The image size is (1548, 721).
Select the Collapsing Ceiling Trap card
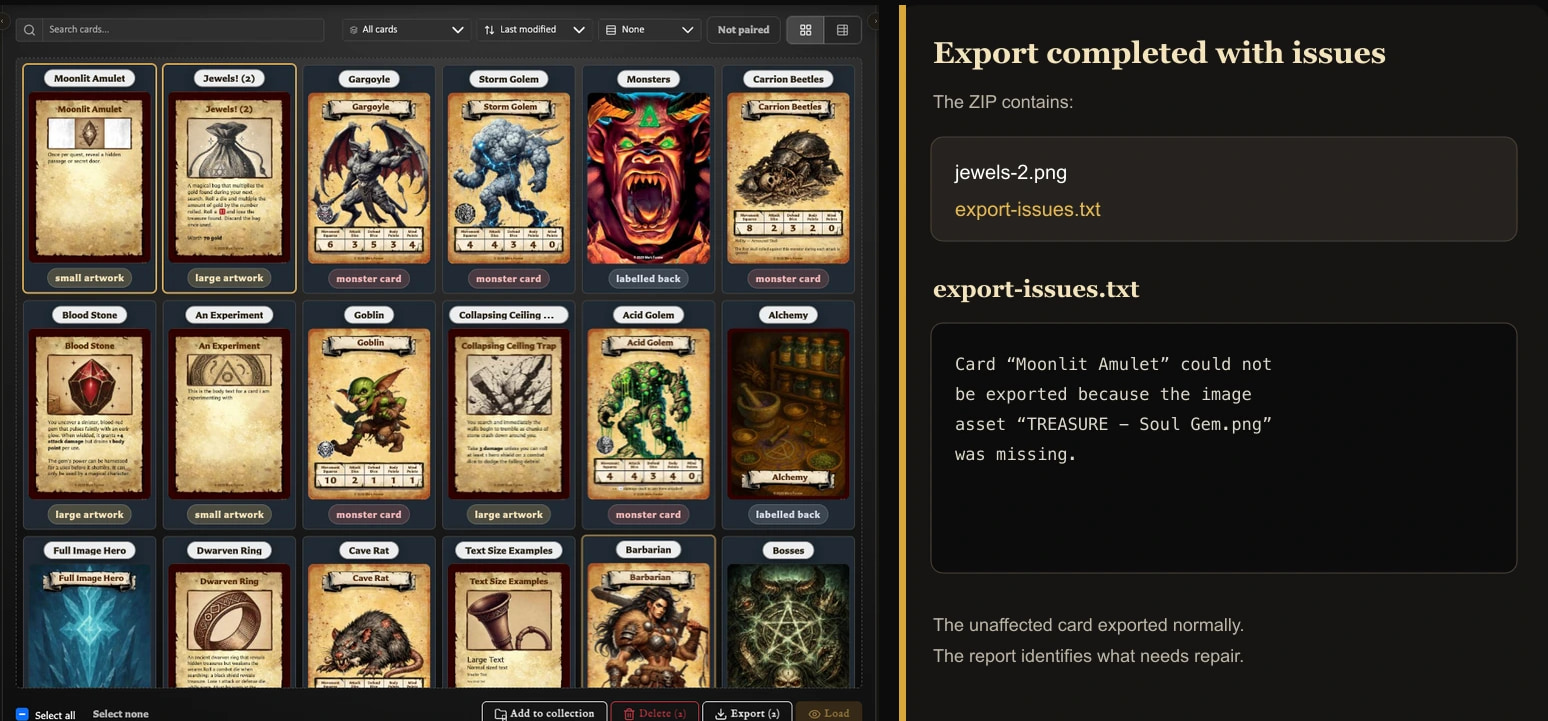(508, 414)
